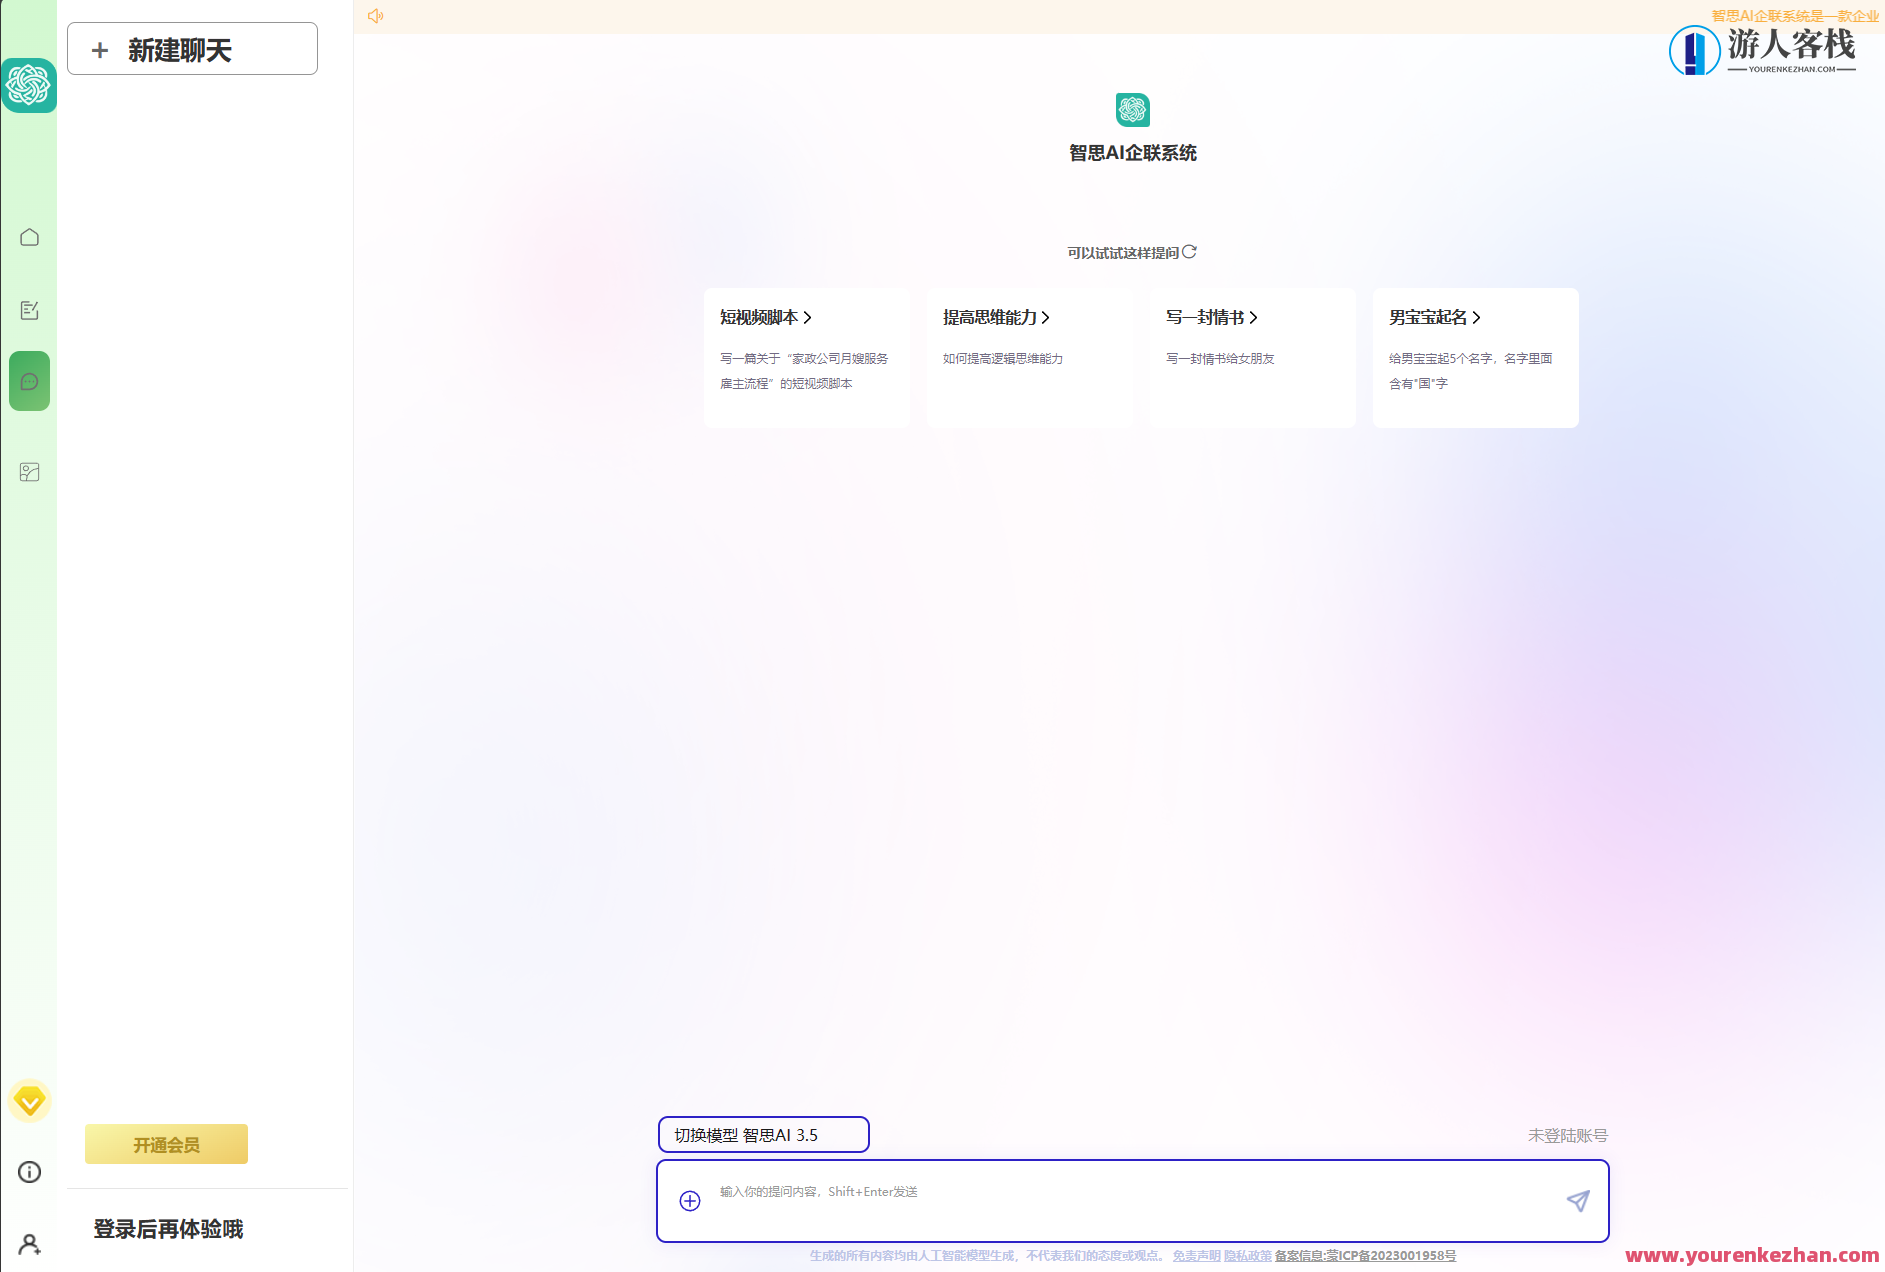Click the 新建聊天 button
The height and width of the screenshot is (1272, 1885).
pyautogui.click(x=191, y=49)
